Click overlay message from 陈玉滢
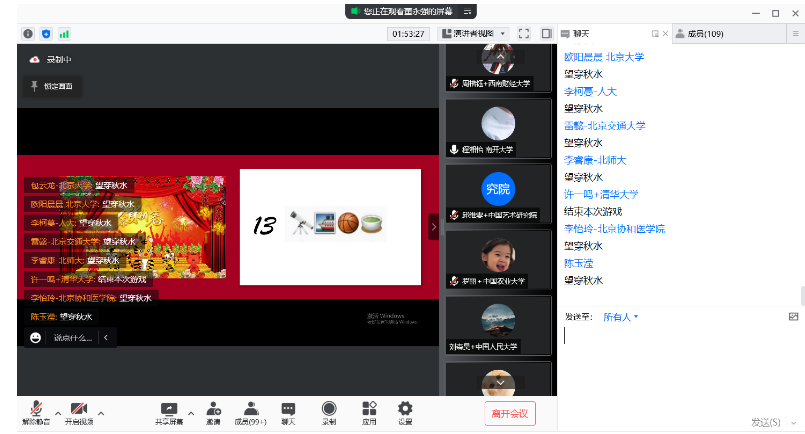The height and width of the screenshot is (434, 805). 61,317
